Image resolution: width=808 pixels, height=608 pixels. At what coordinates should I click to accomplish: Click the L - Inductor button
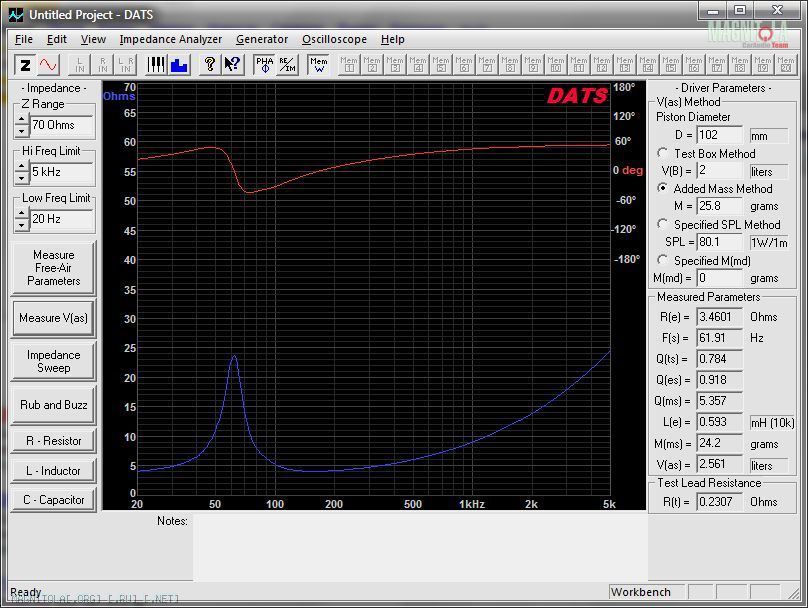pyautogui.click(x=54, y=471)
